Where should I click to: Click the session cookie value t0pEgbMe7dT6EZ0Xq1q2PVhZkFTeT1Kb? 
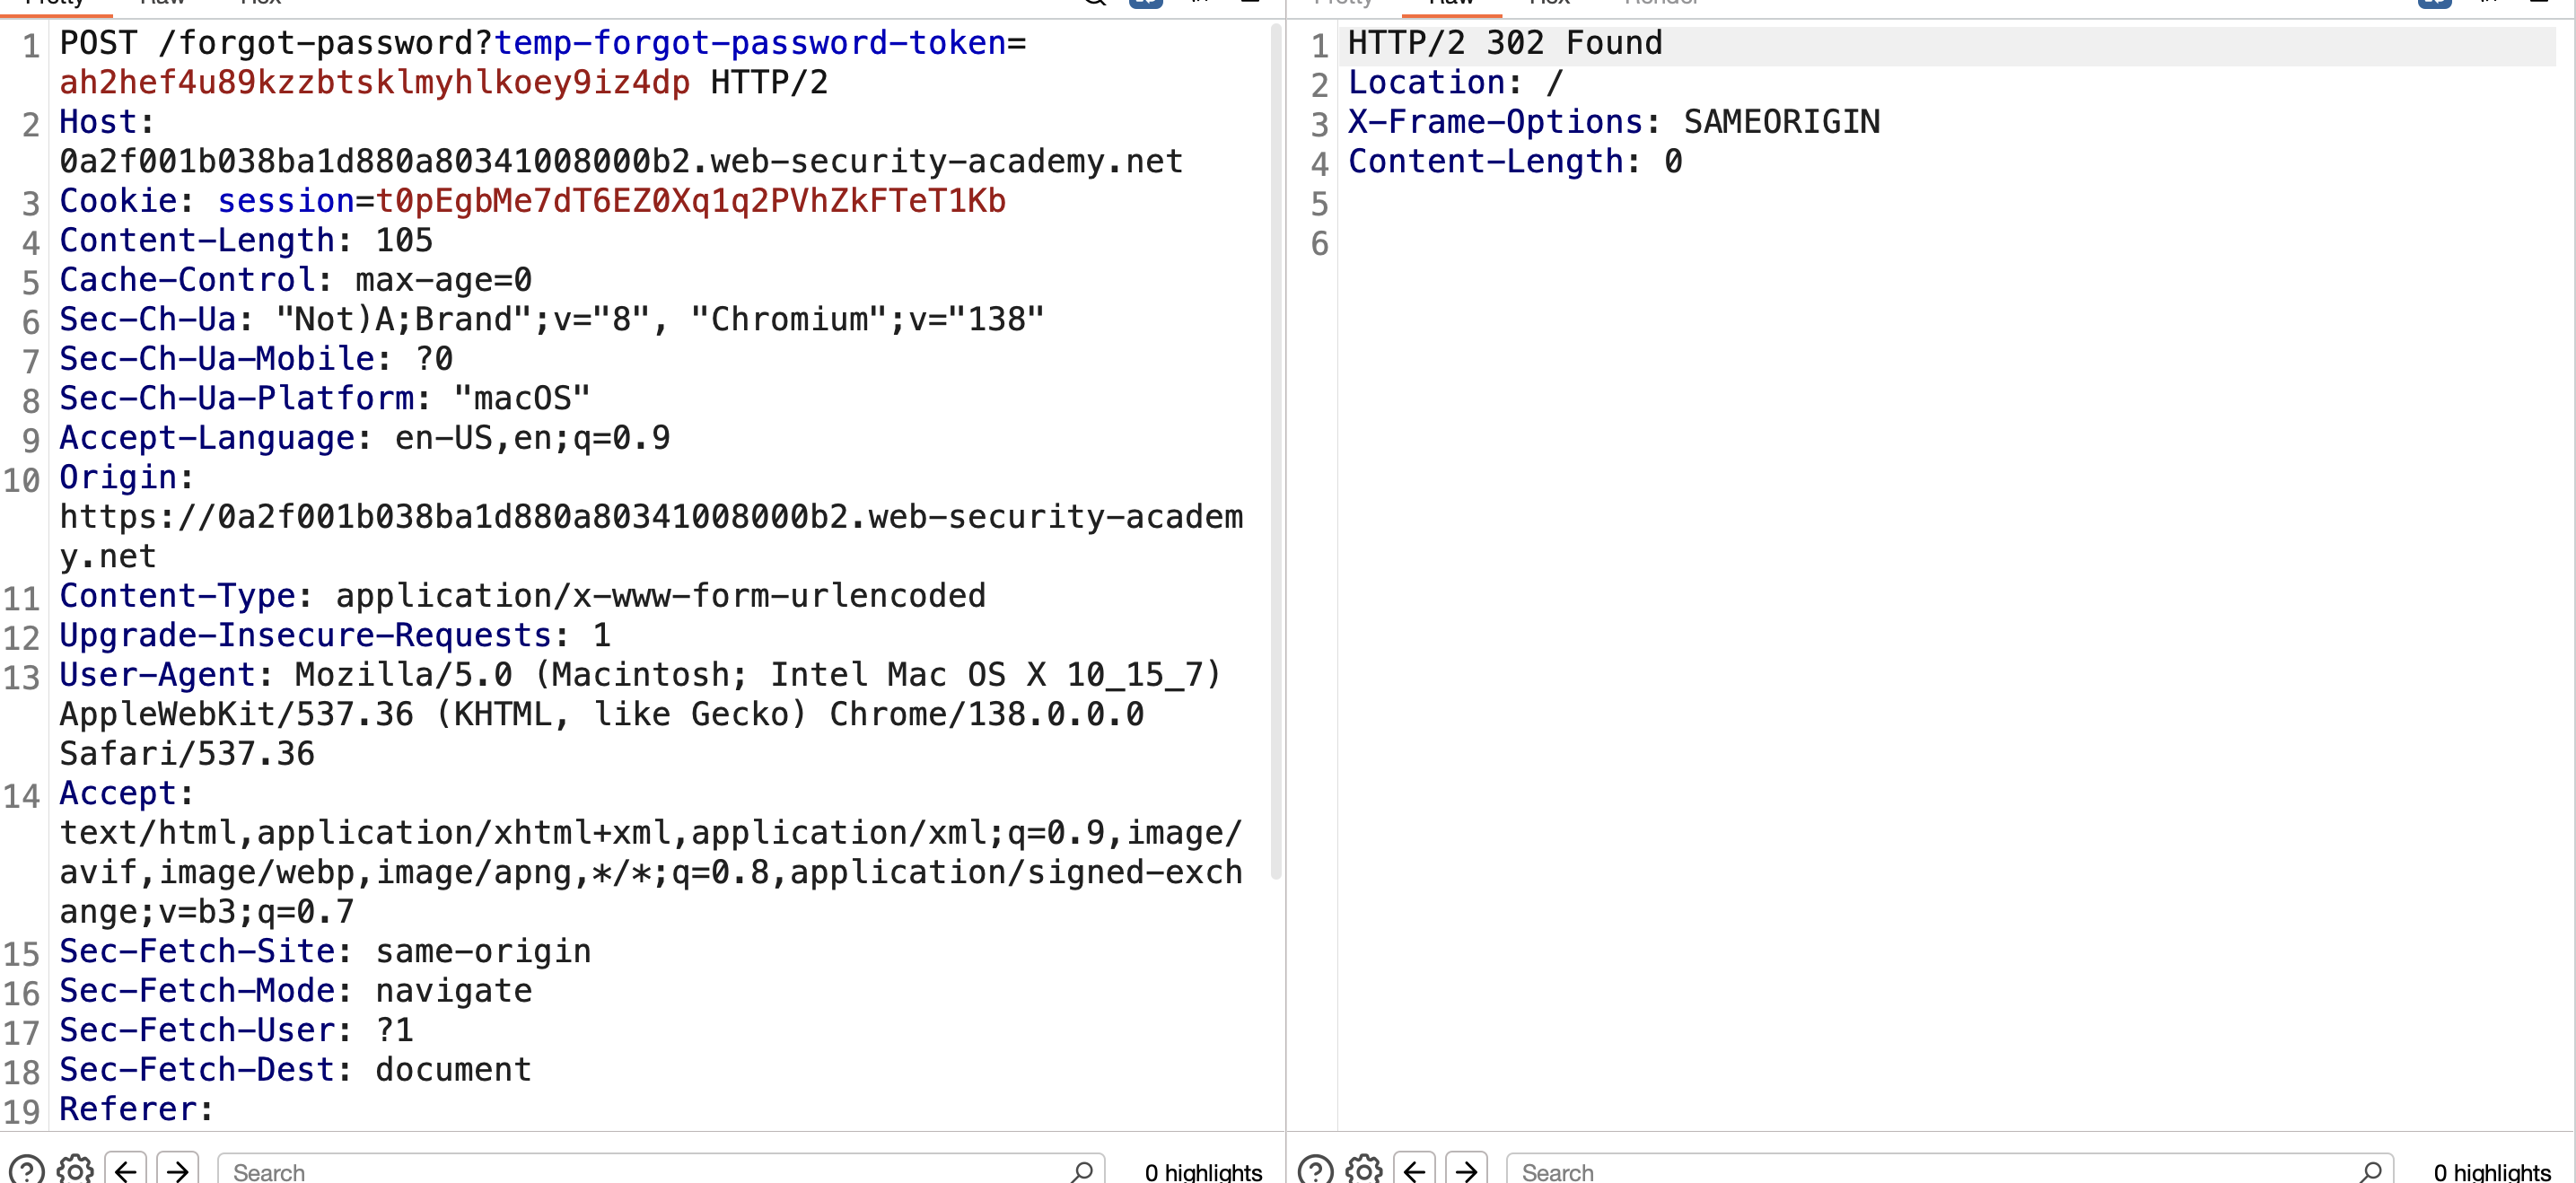691,201
